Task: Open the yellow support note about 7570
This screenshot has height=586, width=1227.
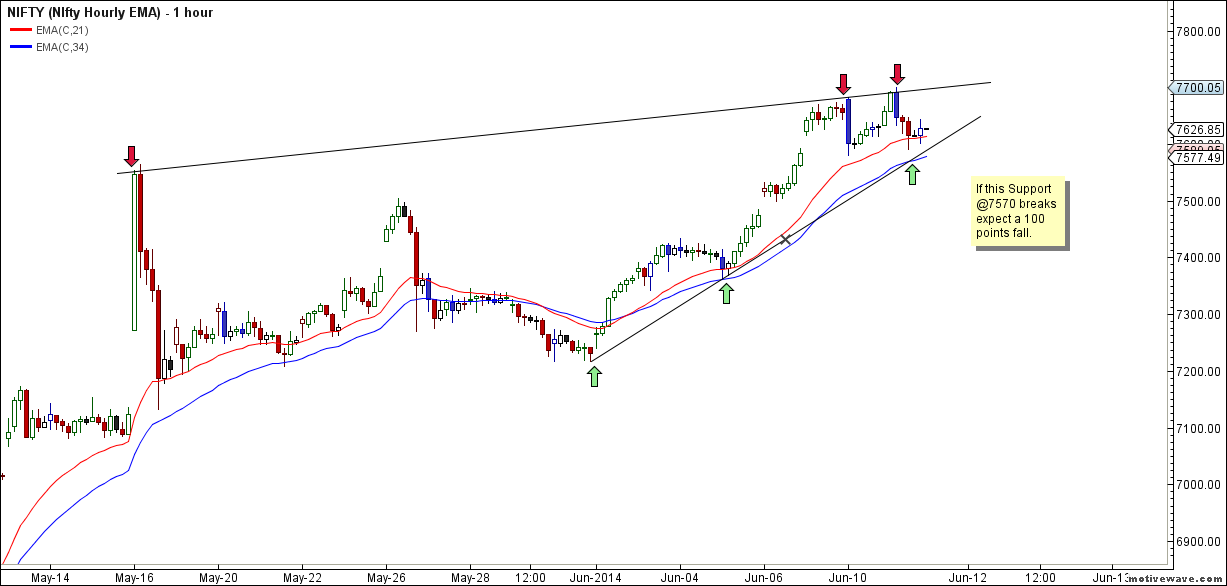Action: coord(1019,211)
